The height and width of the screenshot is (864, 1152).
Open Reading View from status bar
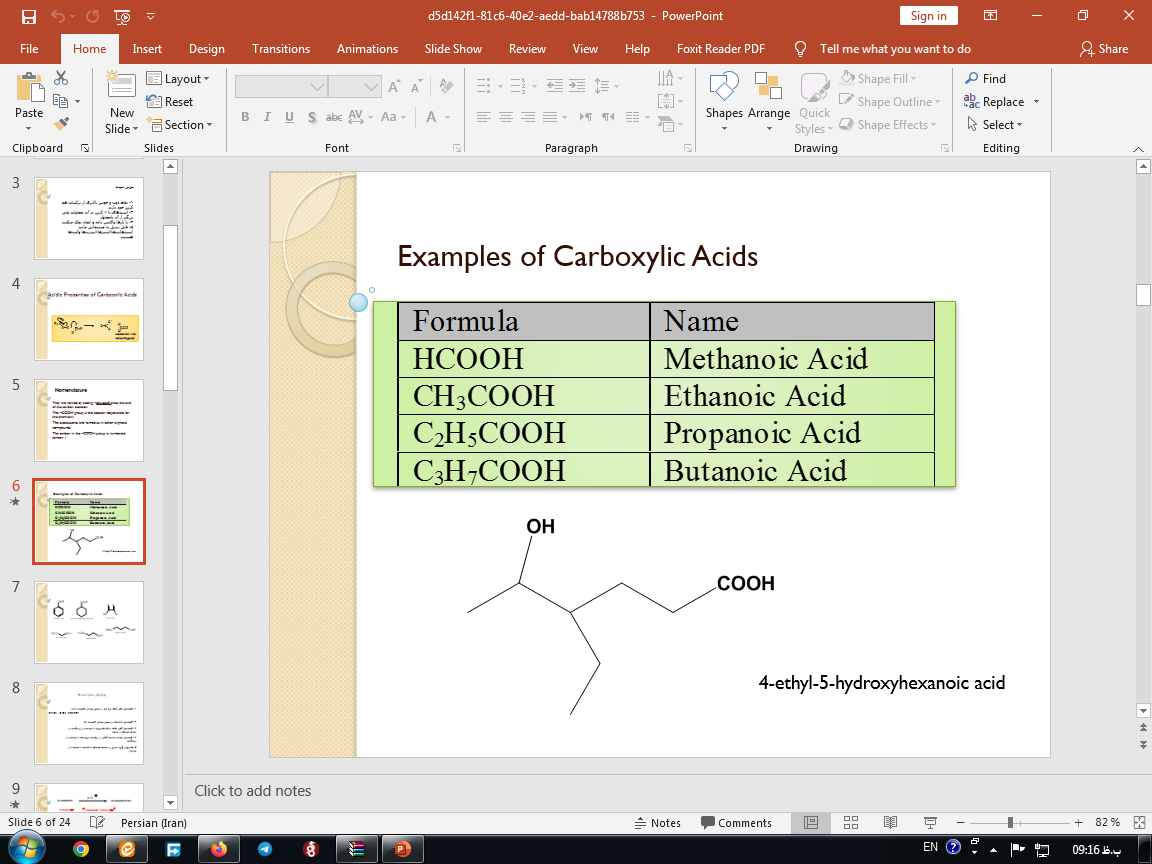[890, 822]
